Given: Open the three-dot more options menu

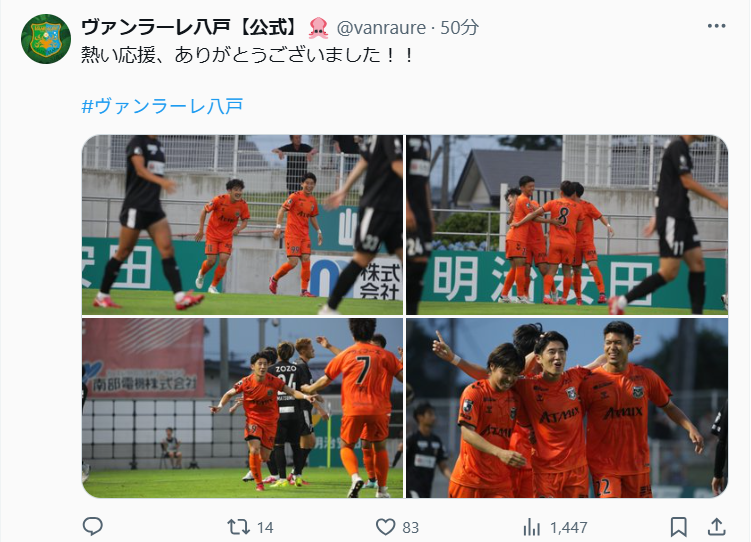Looking at the screenshot, I should (x=717, y=26).
